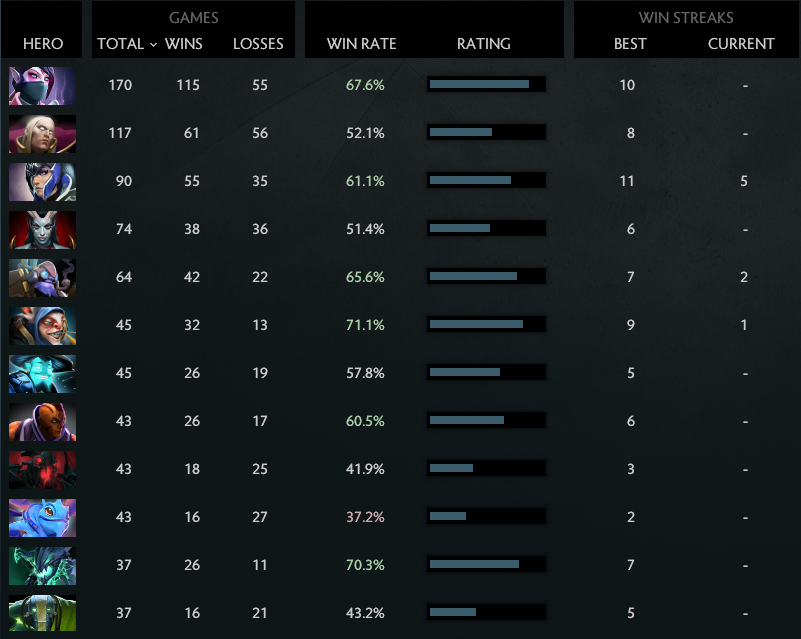The width and height of the screenshot is (801, 639).
Task: Sort the table by LOSSES
Action: point(258,44)
